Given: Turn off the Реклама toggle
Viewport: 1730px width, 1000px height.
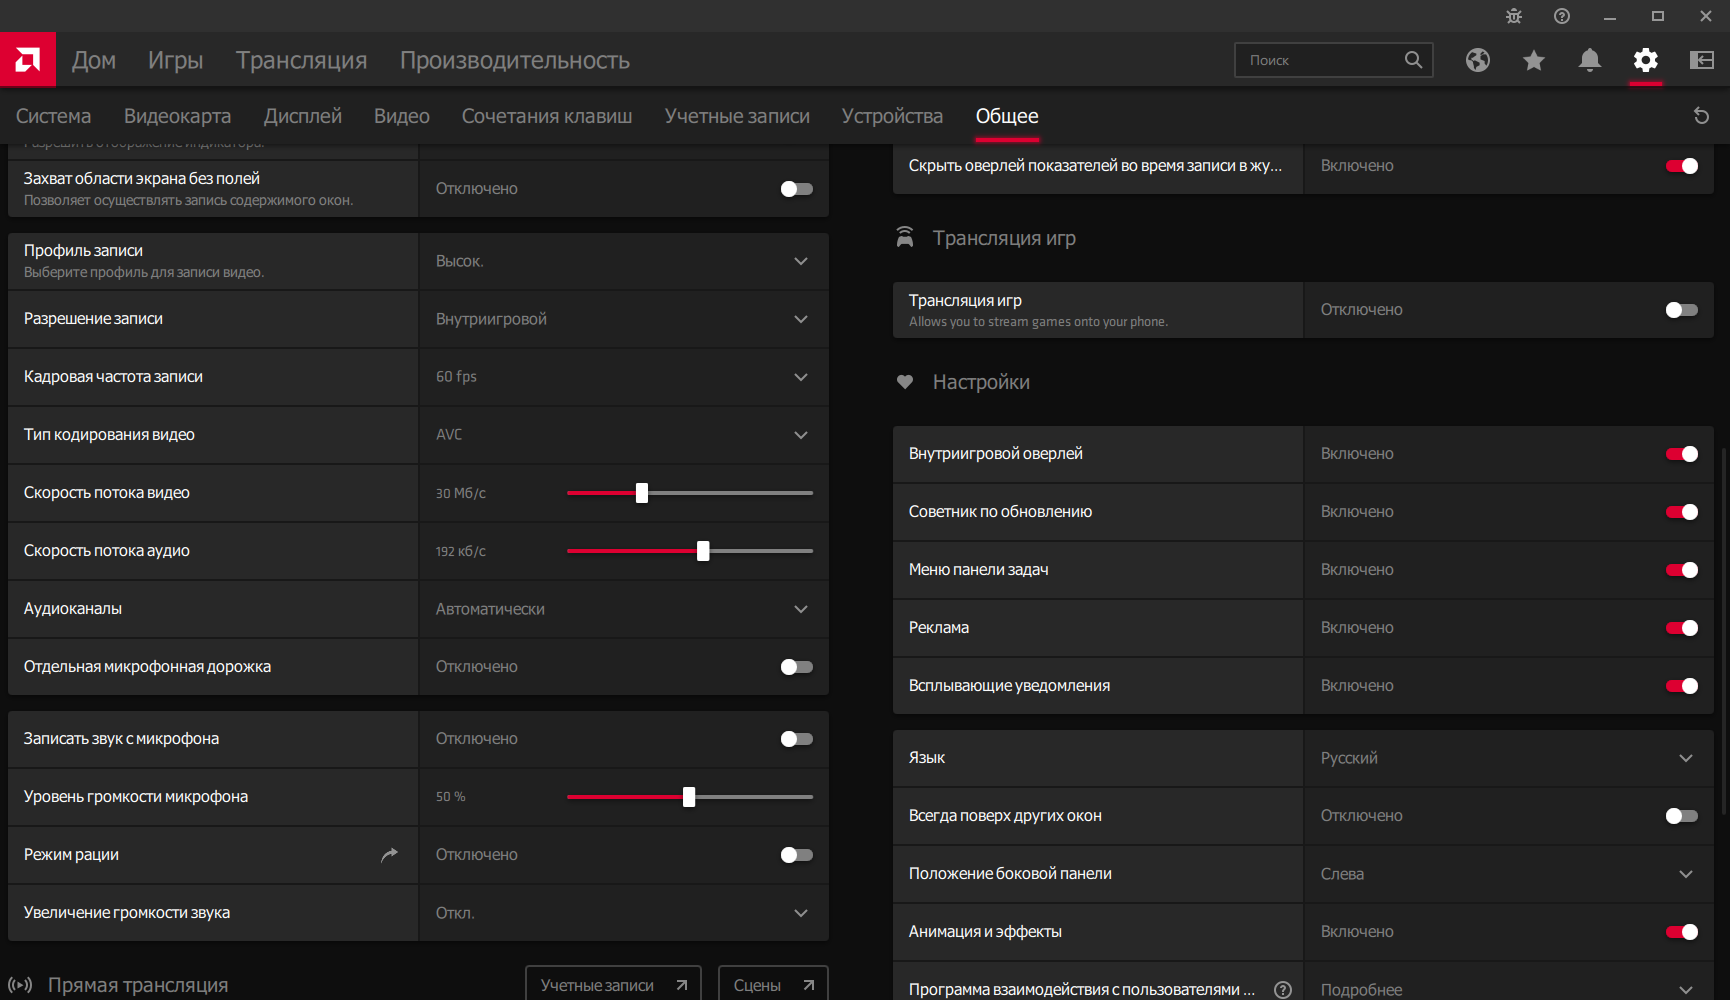Looking at the screenshot, I should 1681,628.
